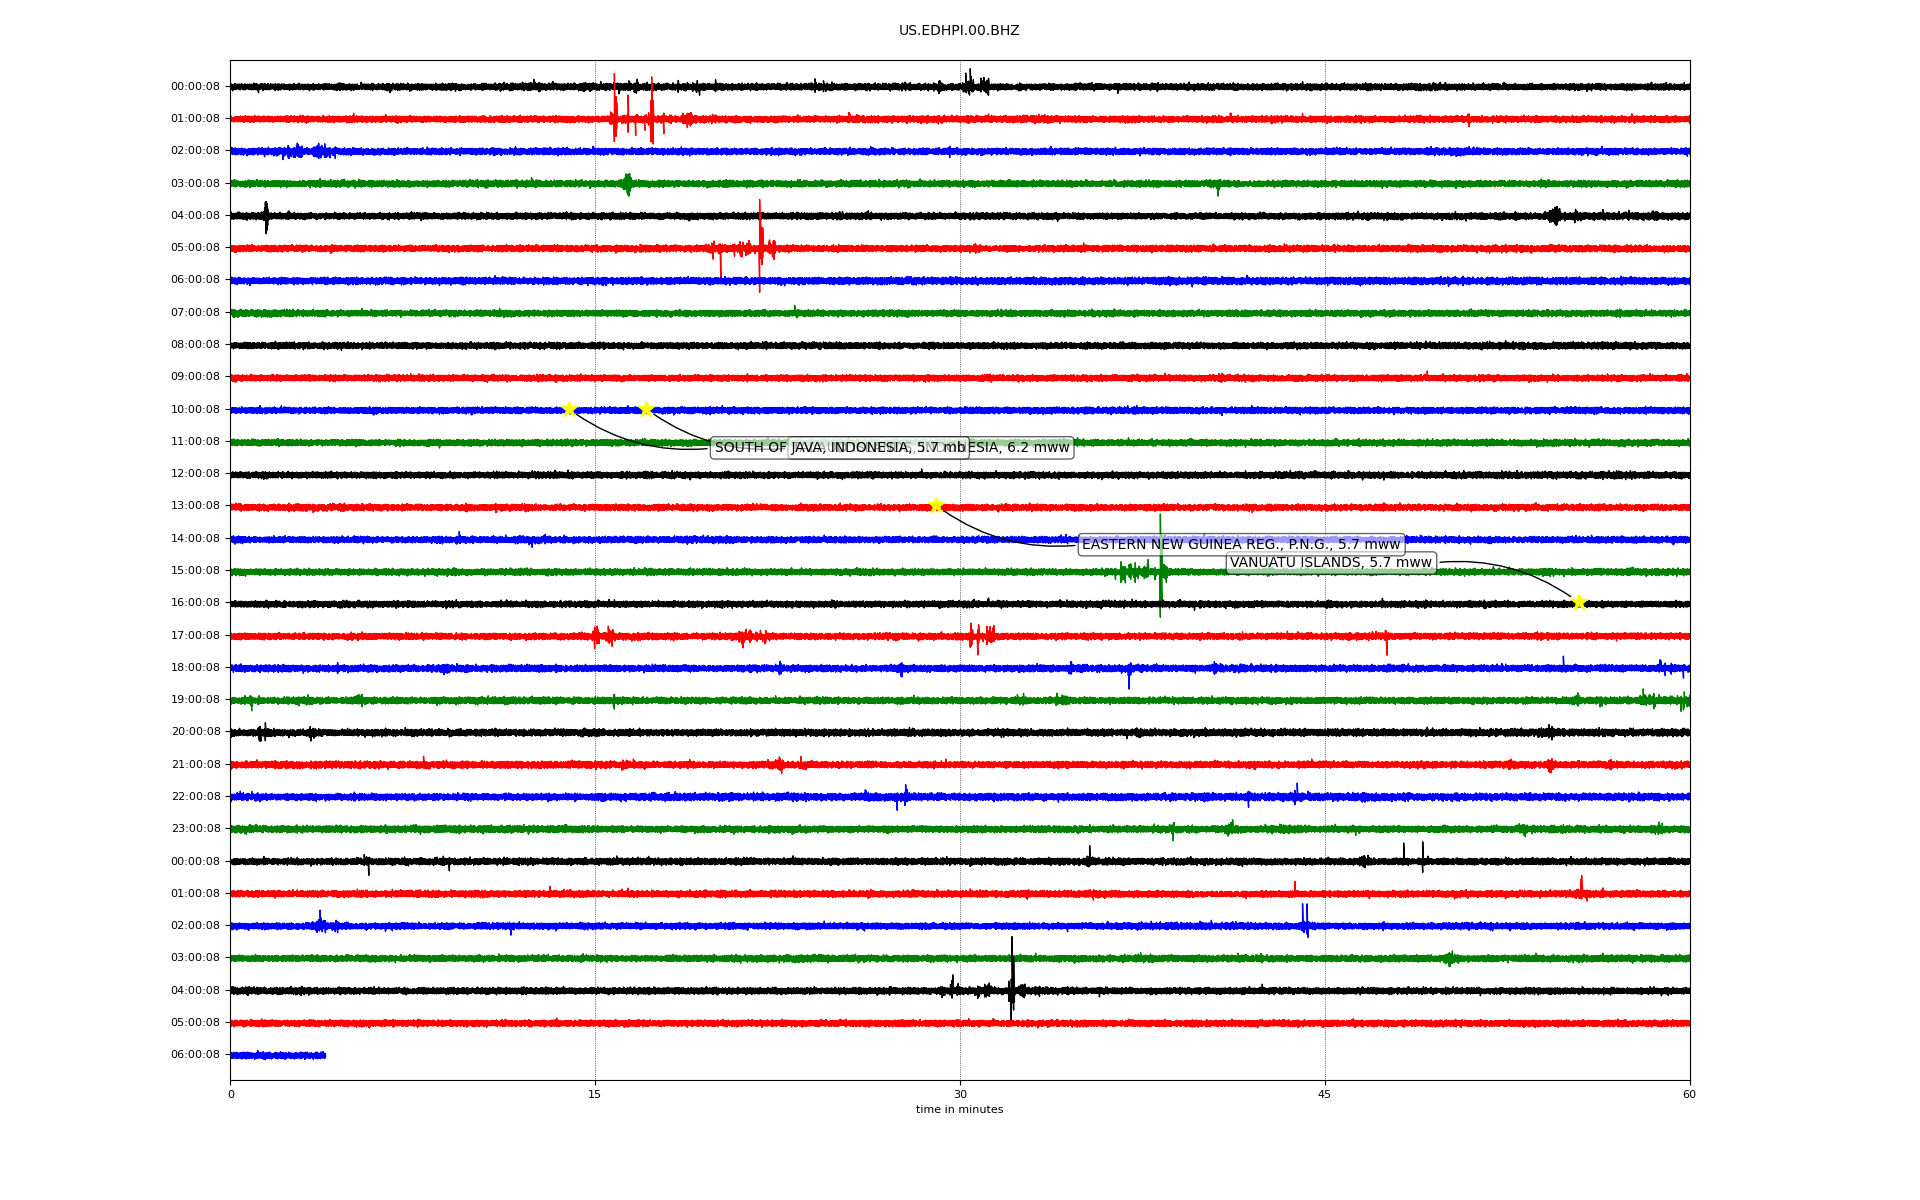This screenshot has height=1200, width=1920.
Task: Select the 09:00:08 row label
Action: (195, 377)
